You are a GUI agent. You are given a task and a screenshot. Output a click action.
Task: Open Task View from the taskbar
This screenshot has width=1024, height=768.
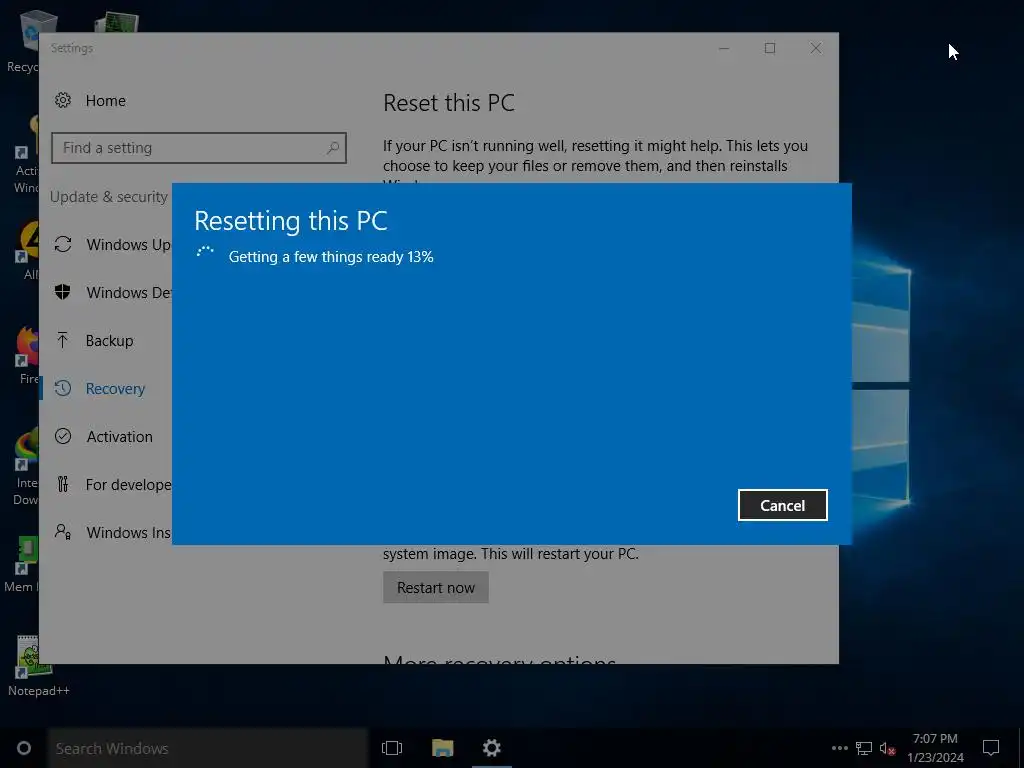392,748
